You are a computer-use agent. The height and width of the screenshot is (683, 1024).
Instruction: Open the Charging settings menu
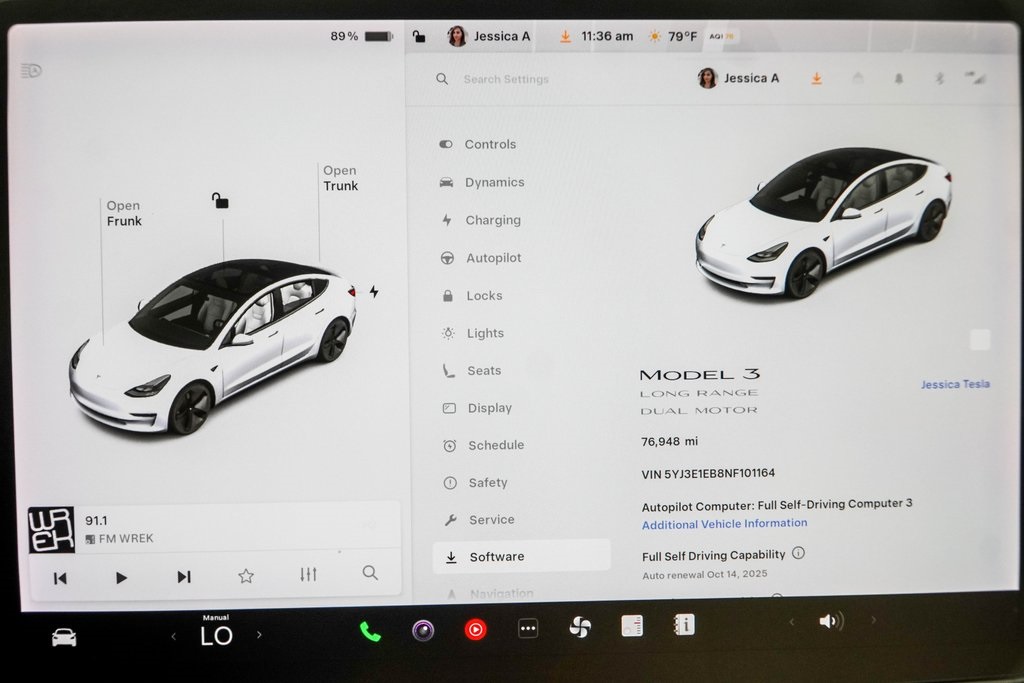(482, 220)
